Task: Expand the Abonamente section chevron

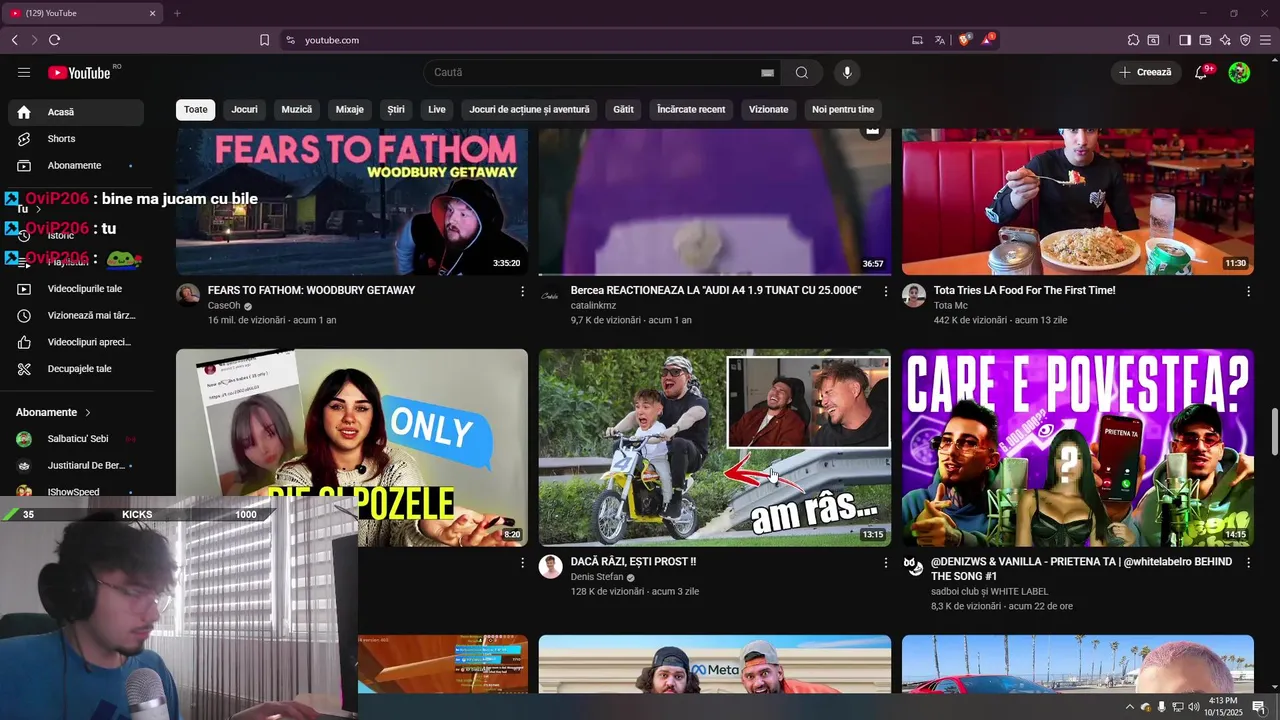Action: coord(88,412)
